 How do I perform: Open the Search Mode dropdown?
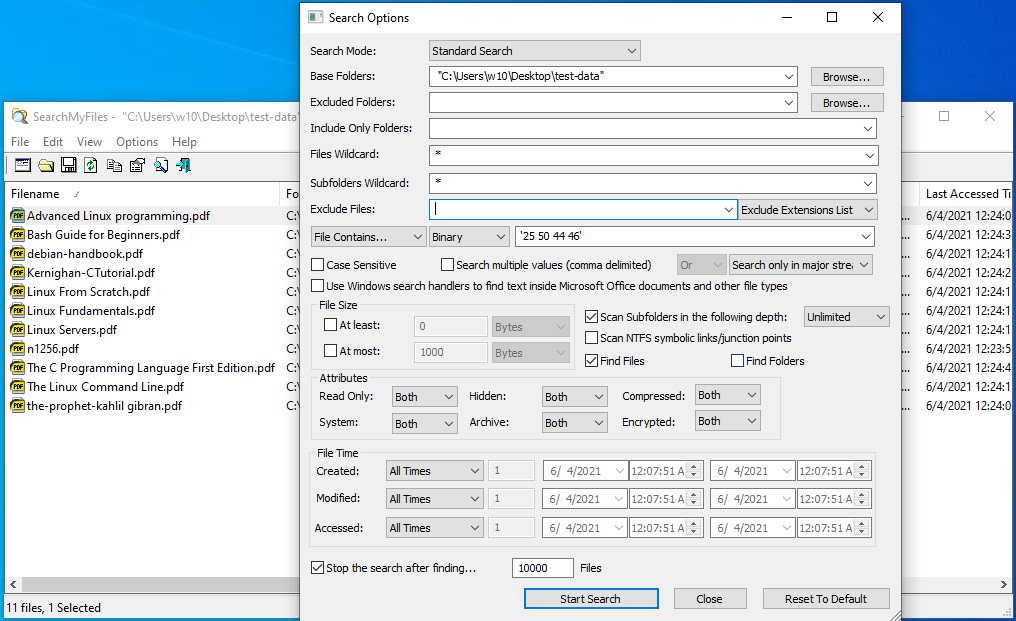coord(535,51)
